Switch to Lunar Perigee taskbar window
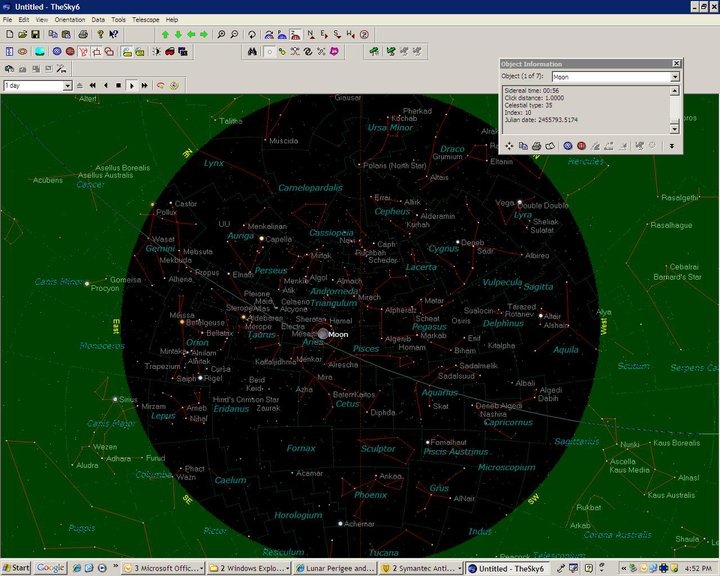 tap(335, 568)
